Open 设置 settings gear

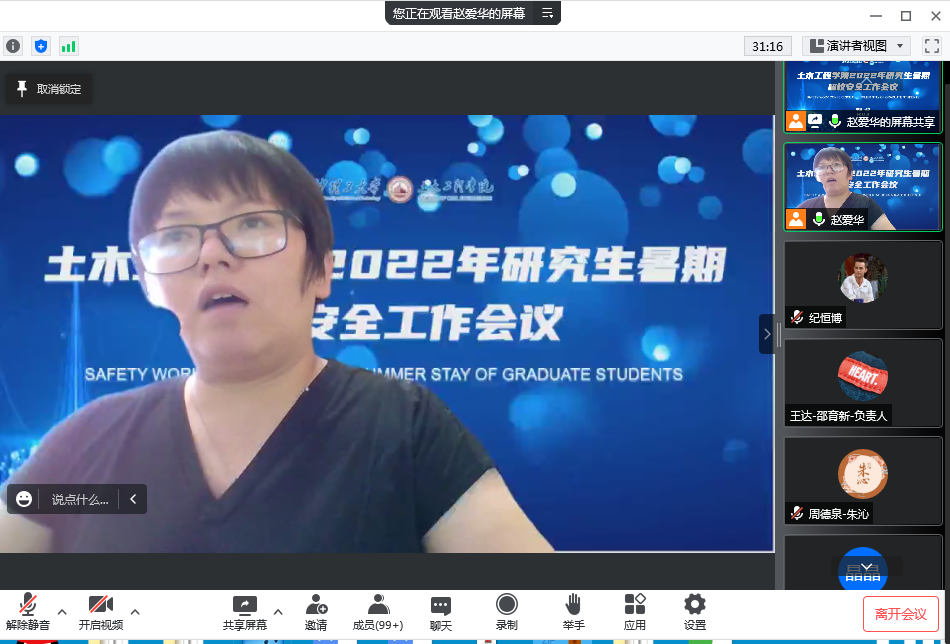695,611
